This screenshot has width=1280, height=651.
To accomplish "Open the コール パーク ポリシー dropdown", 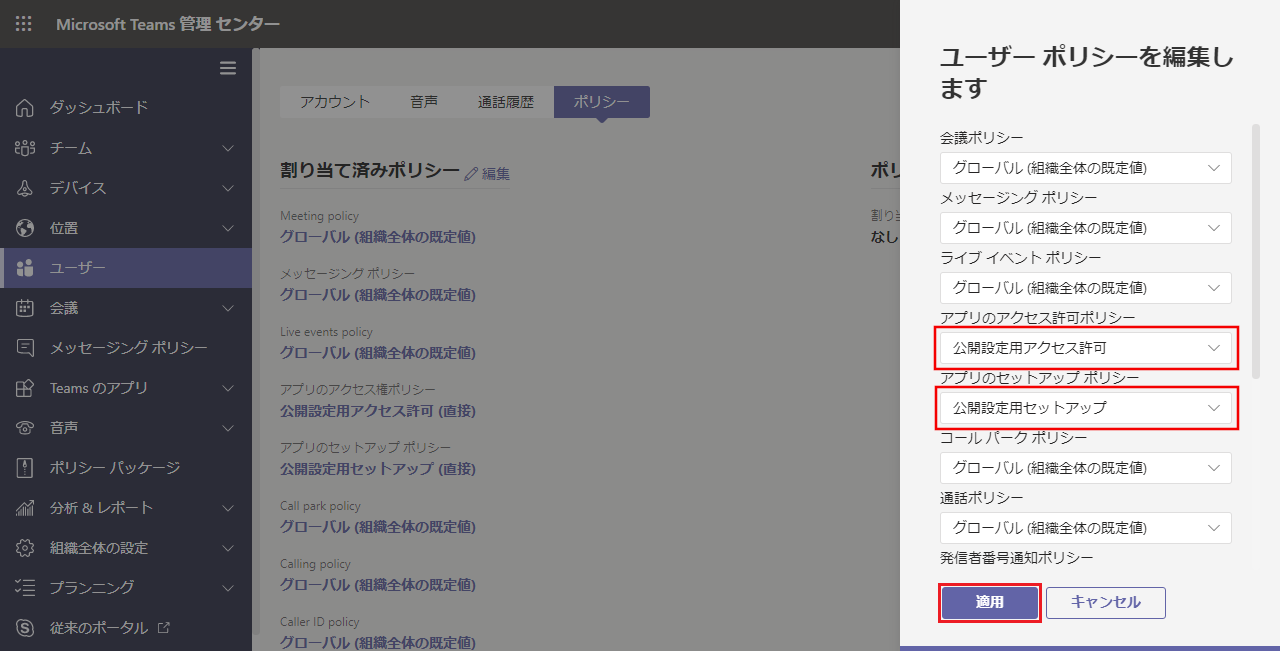I will click(x=1085, y=468).
